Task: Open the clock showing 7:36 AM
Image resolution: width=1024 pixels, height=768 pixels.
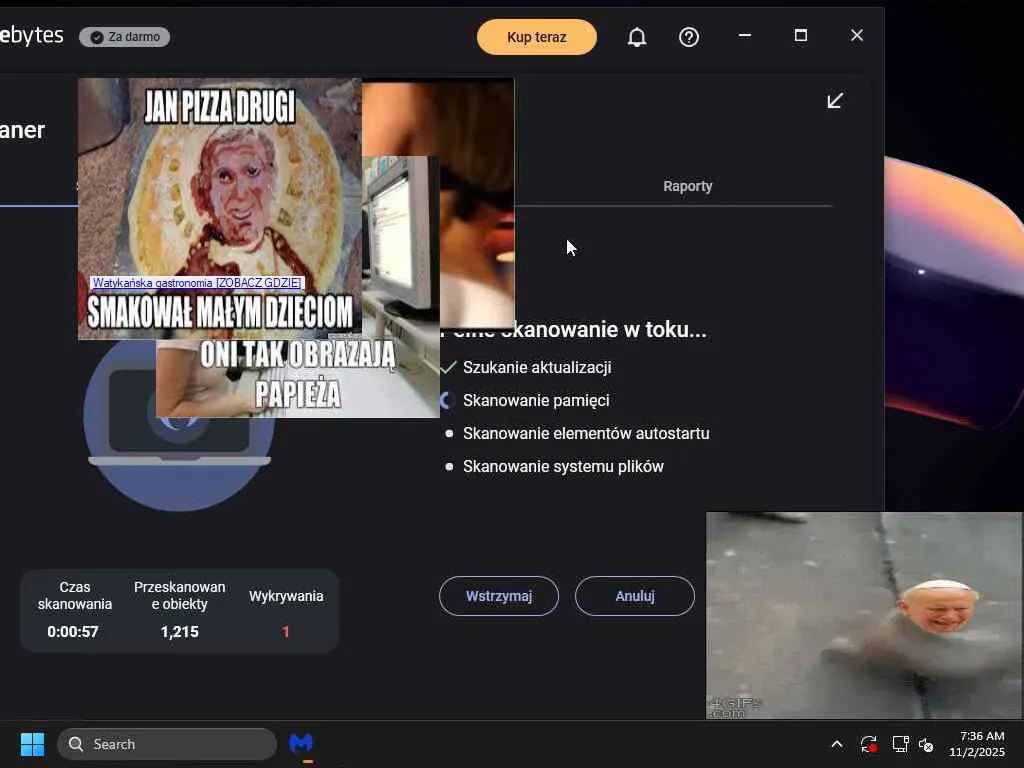Action: pos(977,744)
